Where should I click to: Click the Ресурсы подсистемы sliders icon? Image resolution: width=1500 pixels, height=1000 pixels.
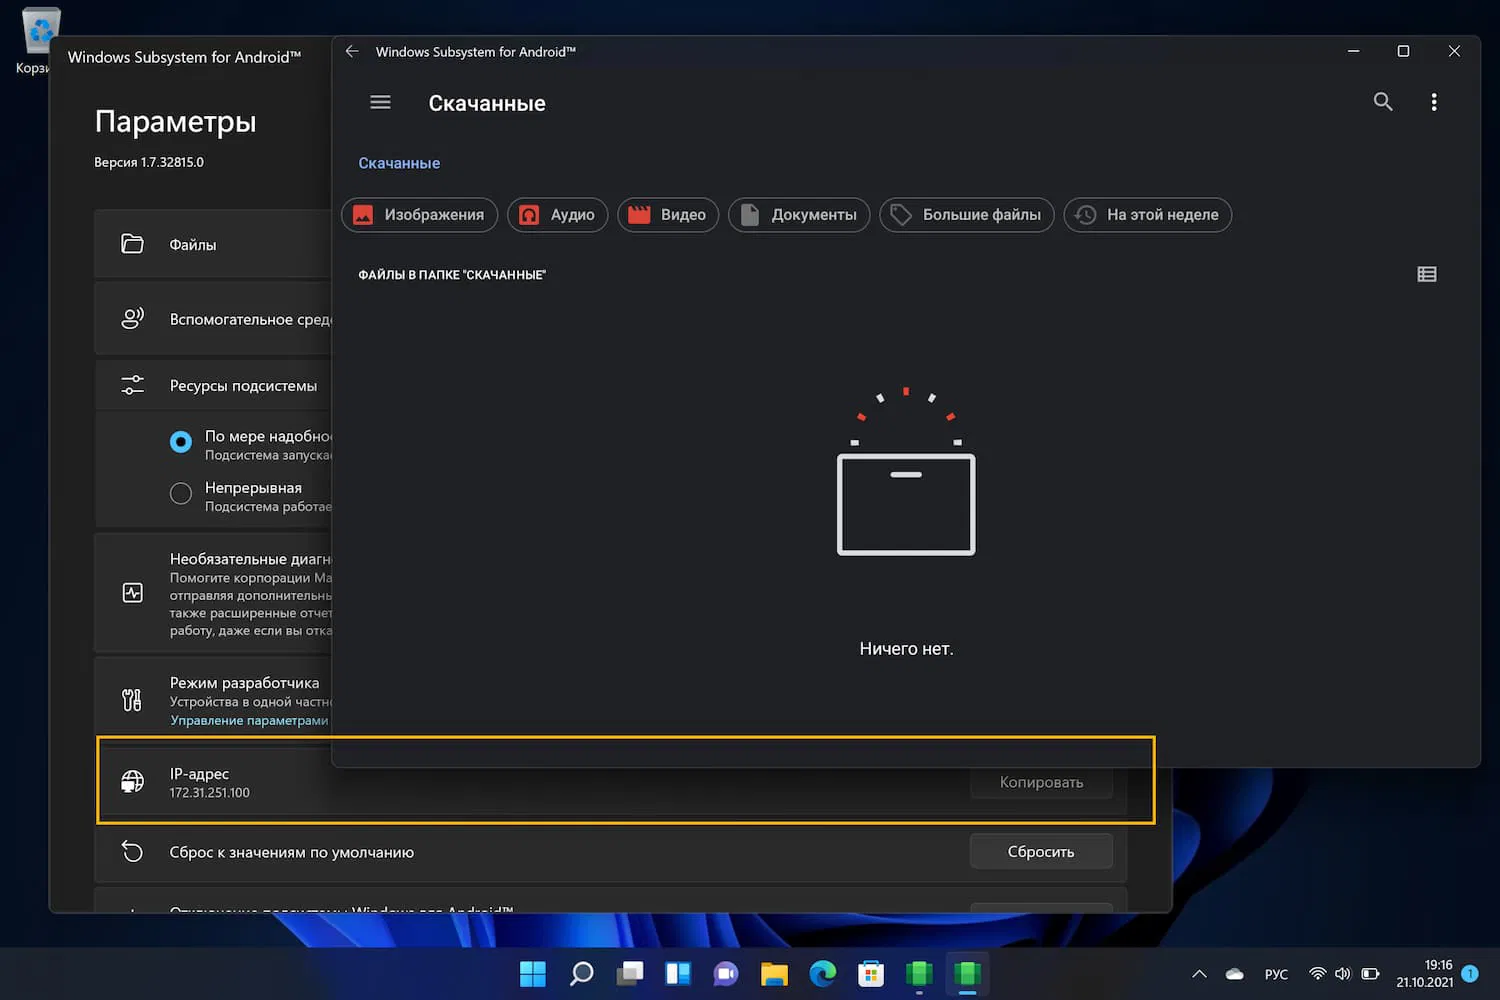[x=132, y=385]
